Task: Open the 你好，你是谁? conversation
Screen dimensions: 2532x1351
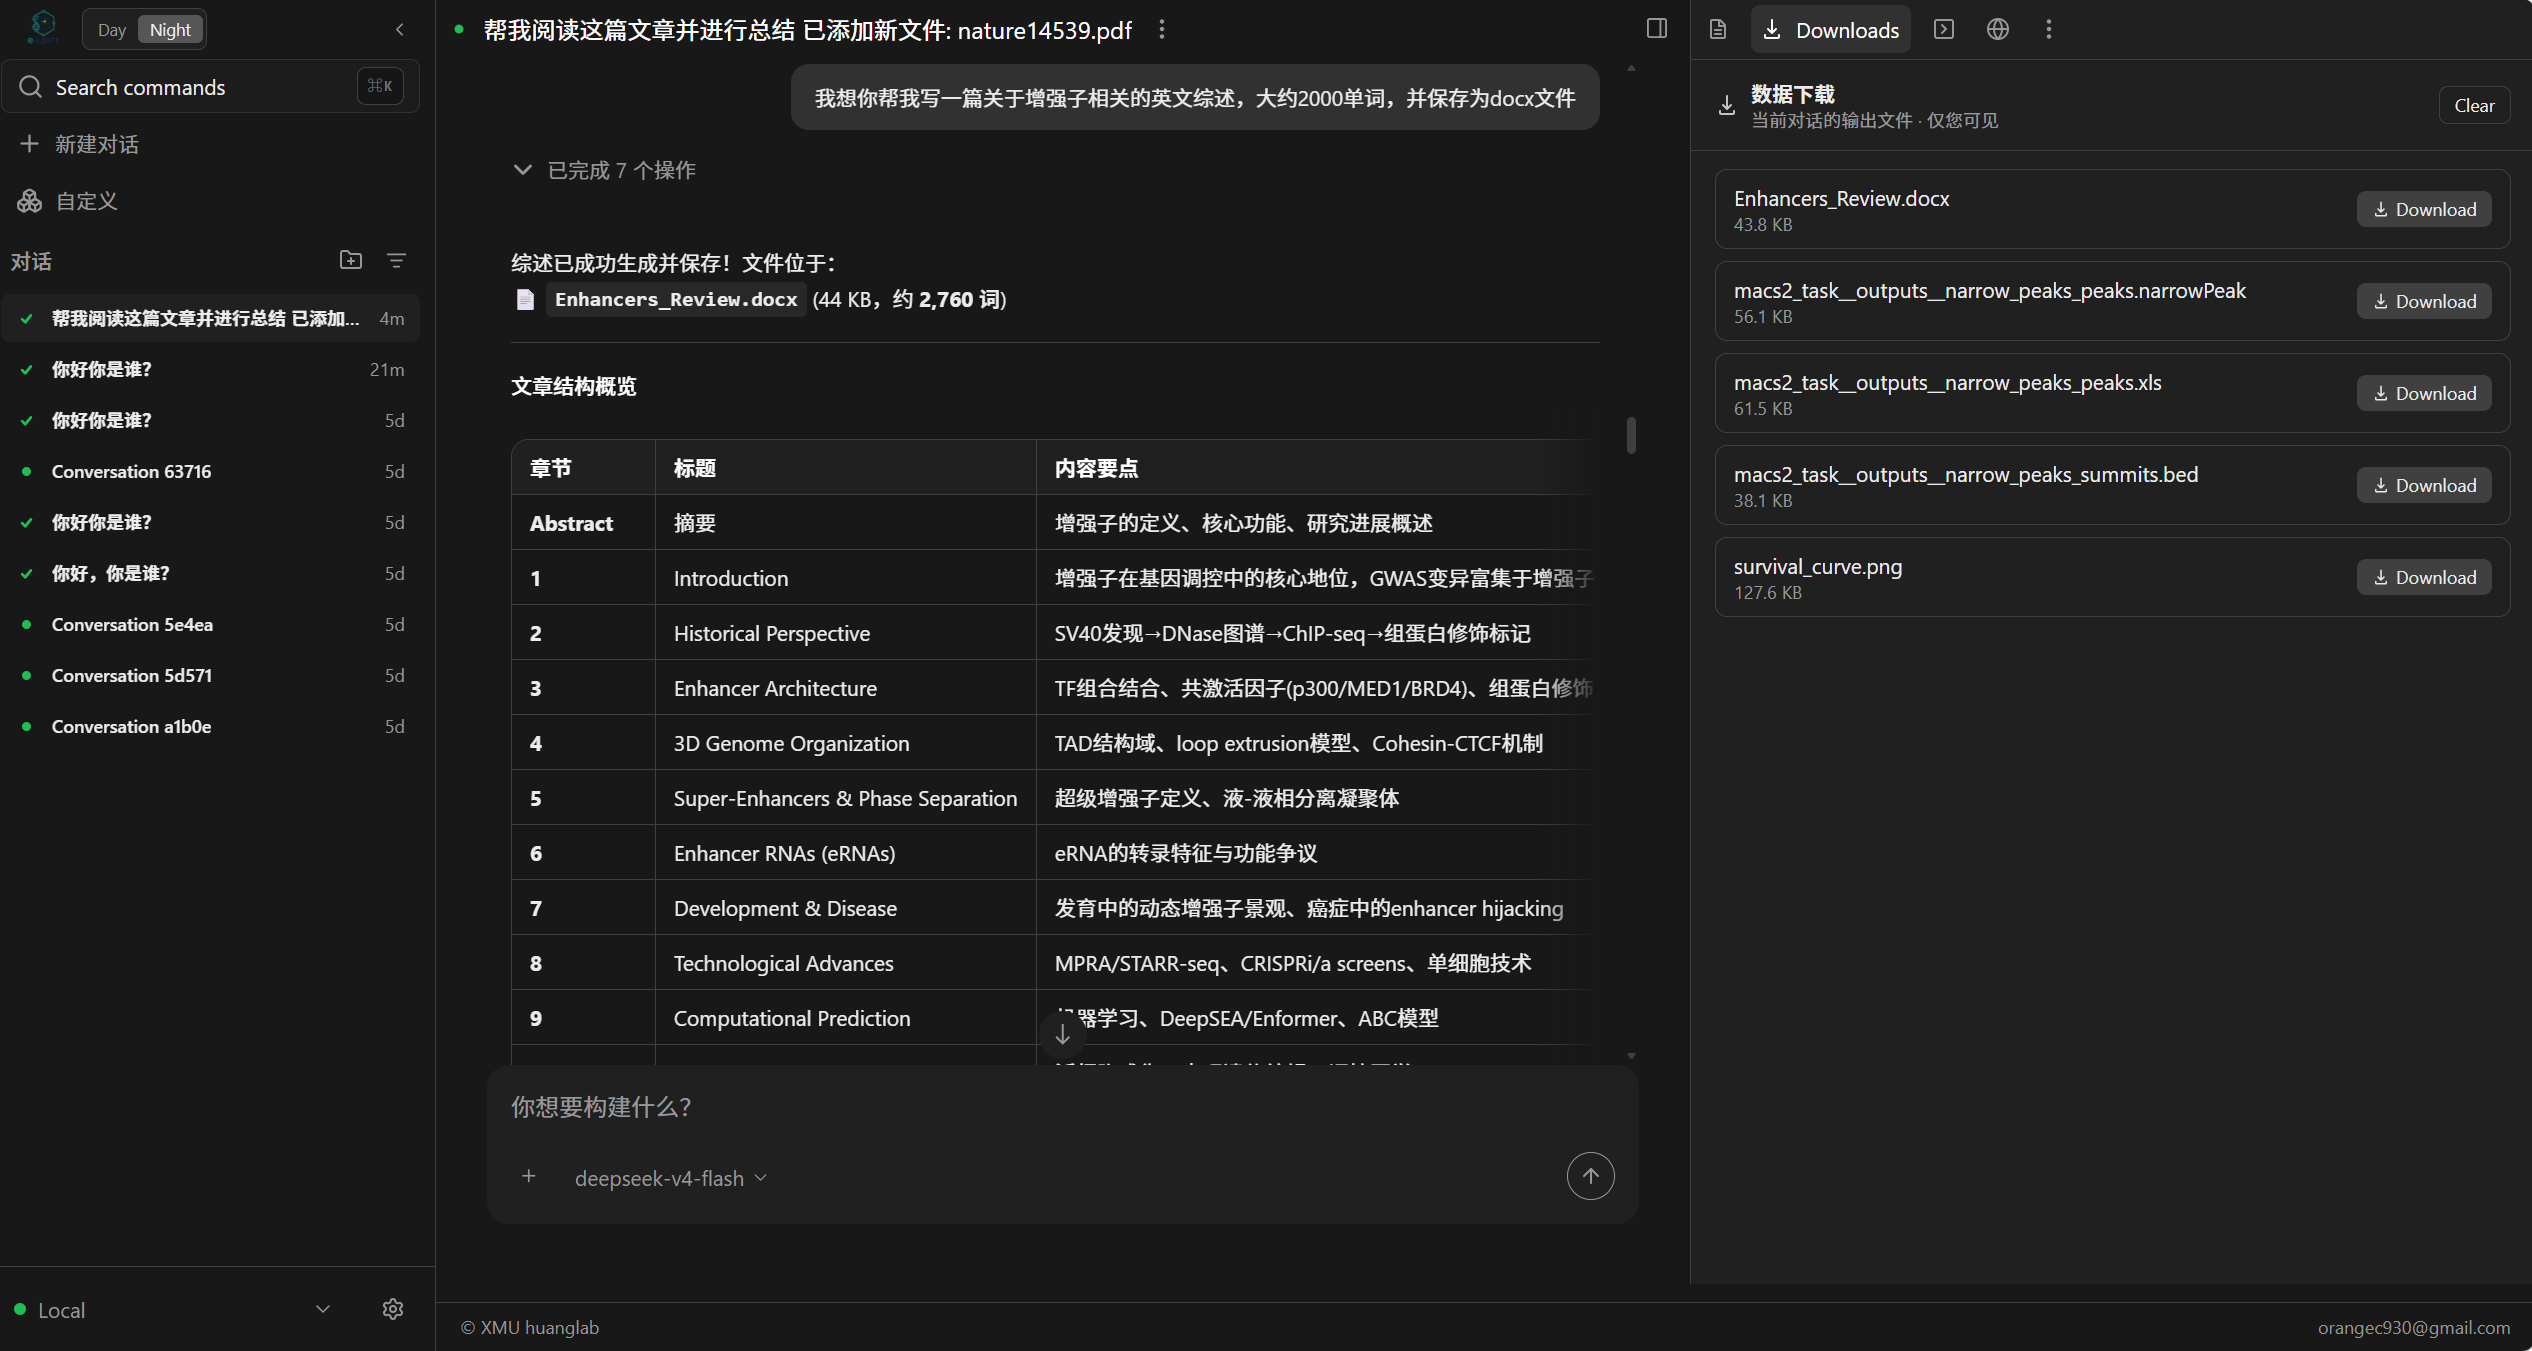Action: [x=211, y=573]
